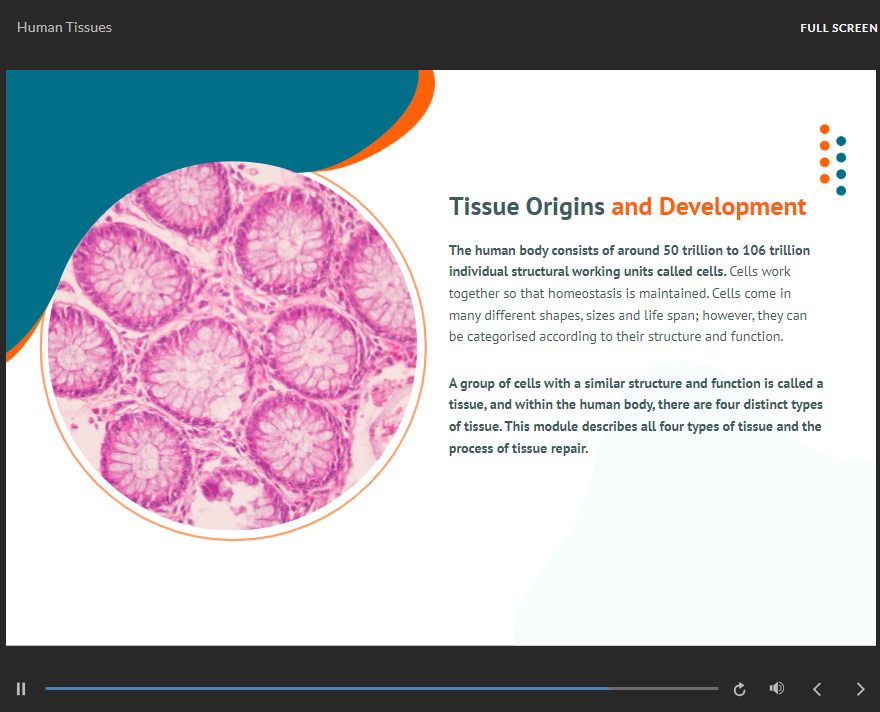
Task: Click the replay slide icon
Action: pyautogui.click(x=739, y=689)
